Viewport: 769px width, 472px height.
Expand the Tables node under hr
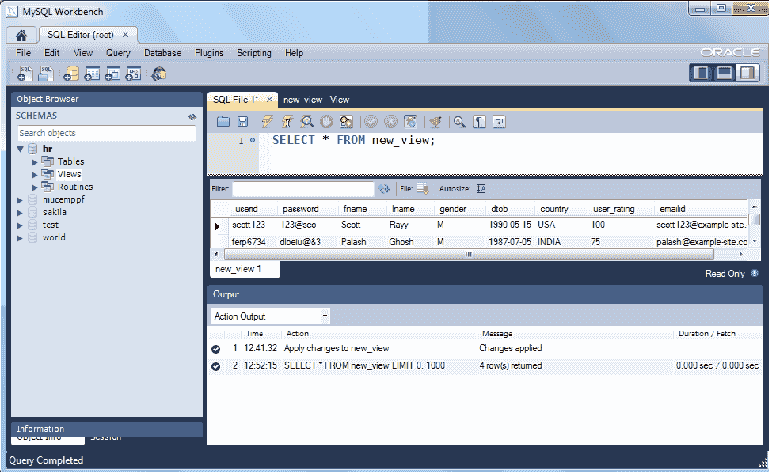[x=34, y=162]
